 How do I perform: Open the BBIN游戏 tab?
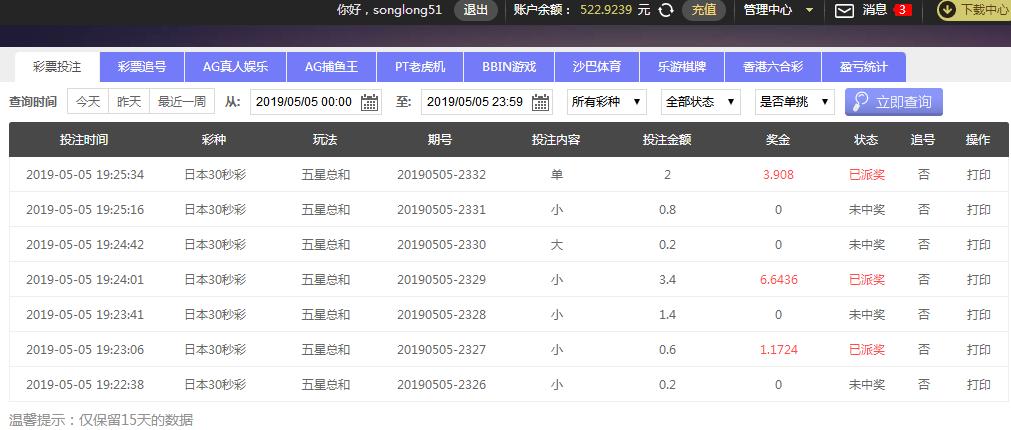(x=509, y=67)
